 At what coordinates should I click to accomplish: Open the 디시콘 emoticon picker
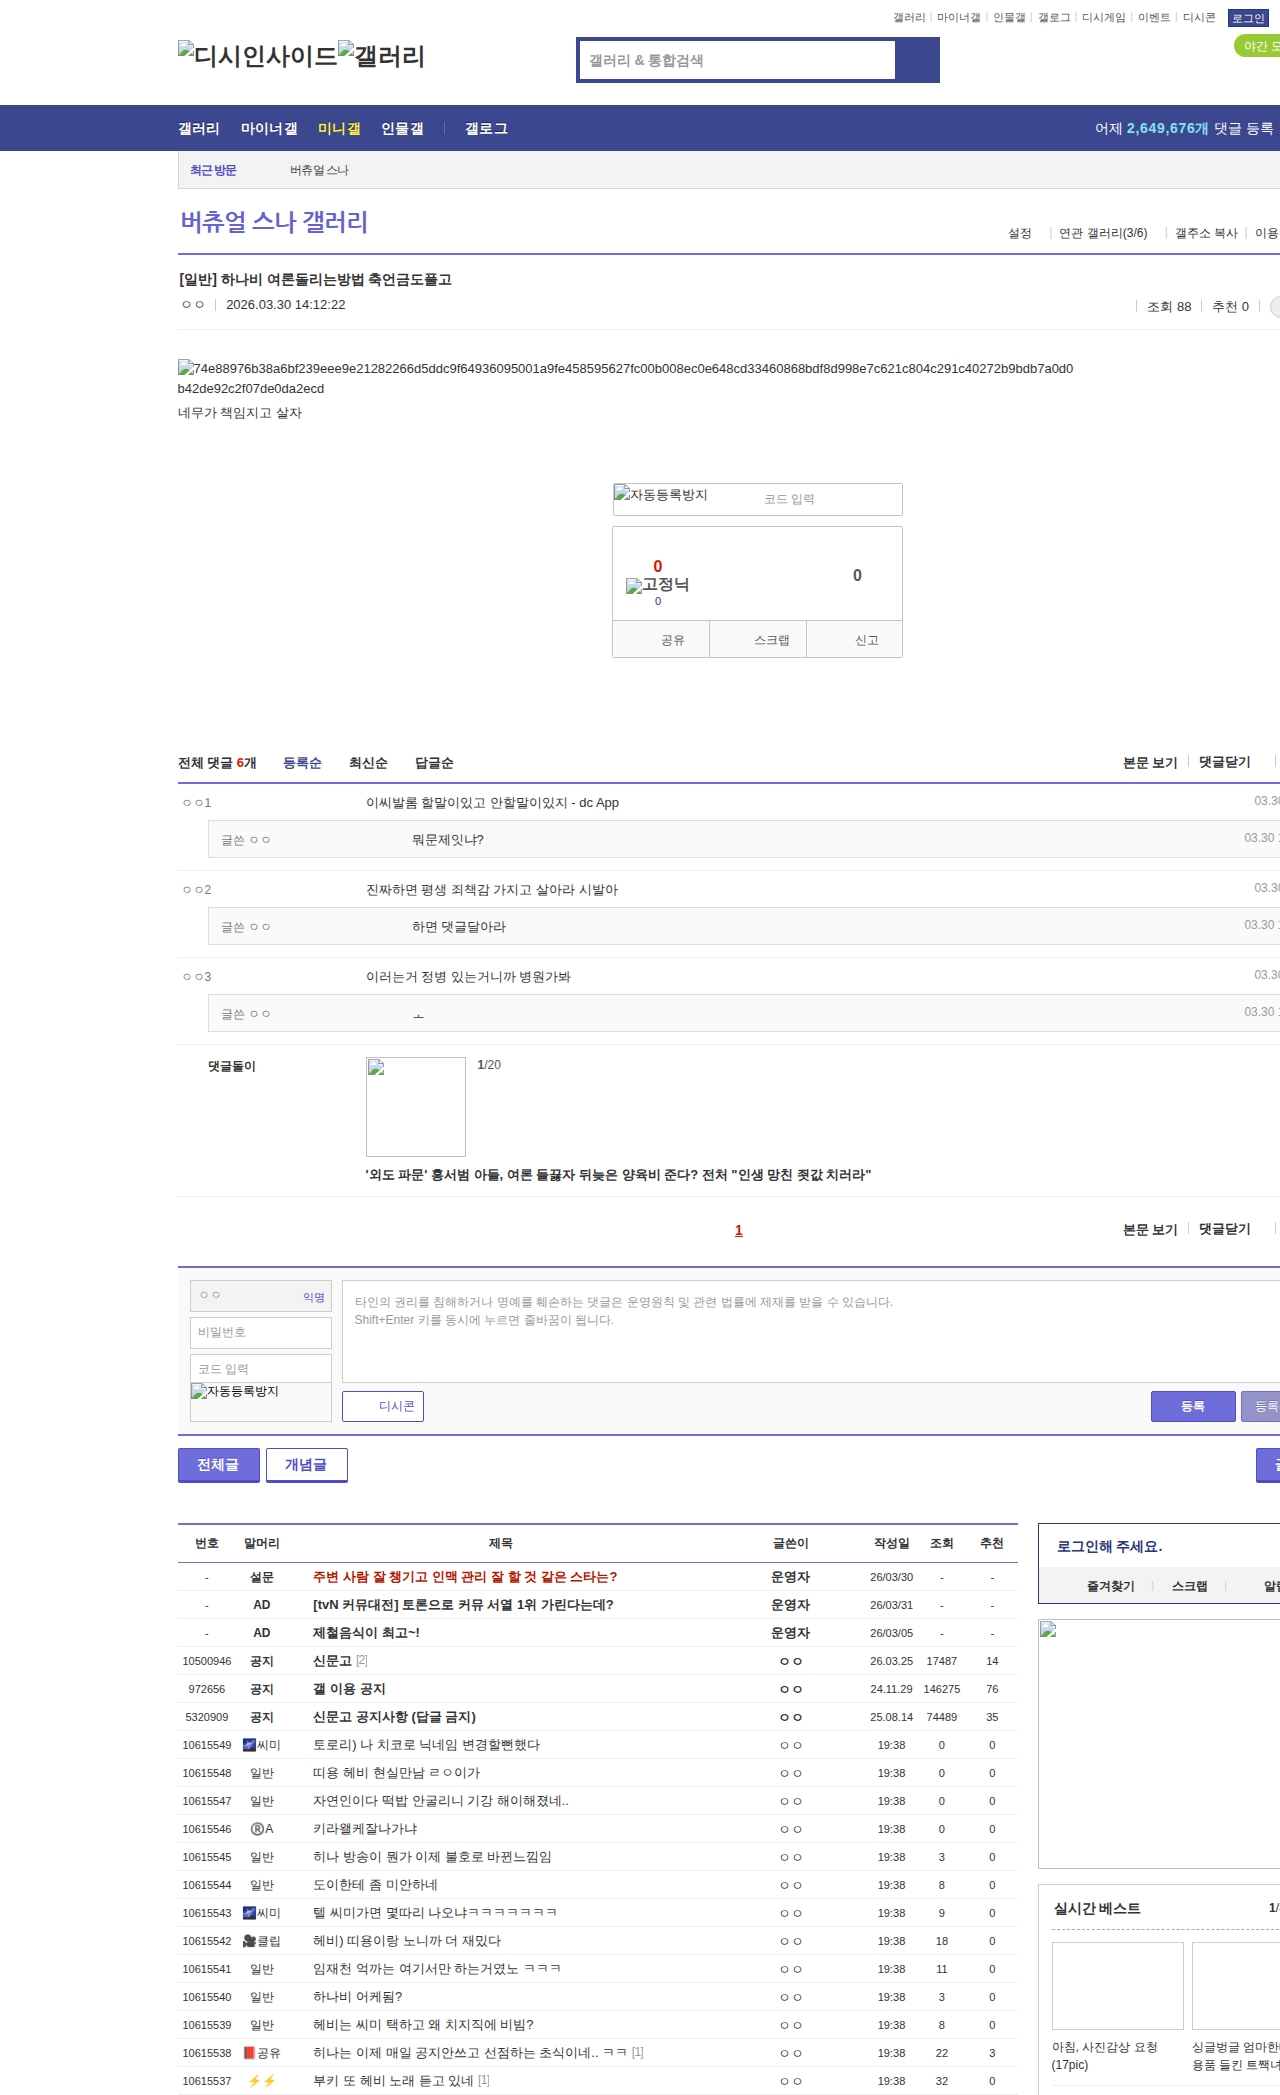point(383,1406)
